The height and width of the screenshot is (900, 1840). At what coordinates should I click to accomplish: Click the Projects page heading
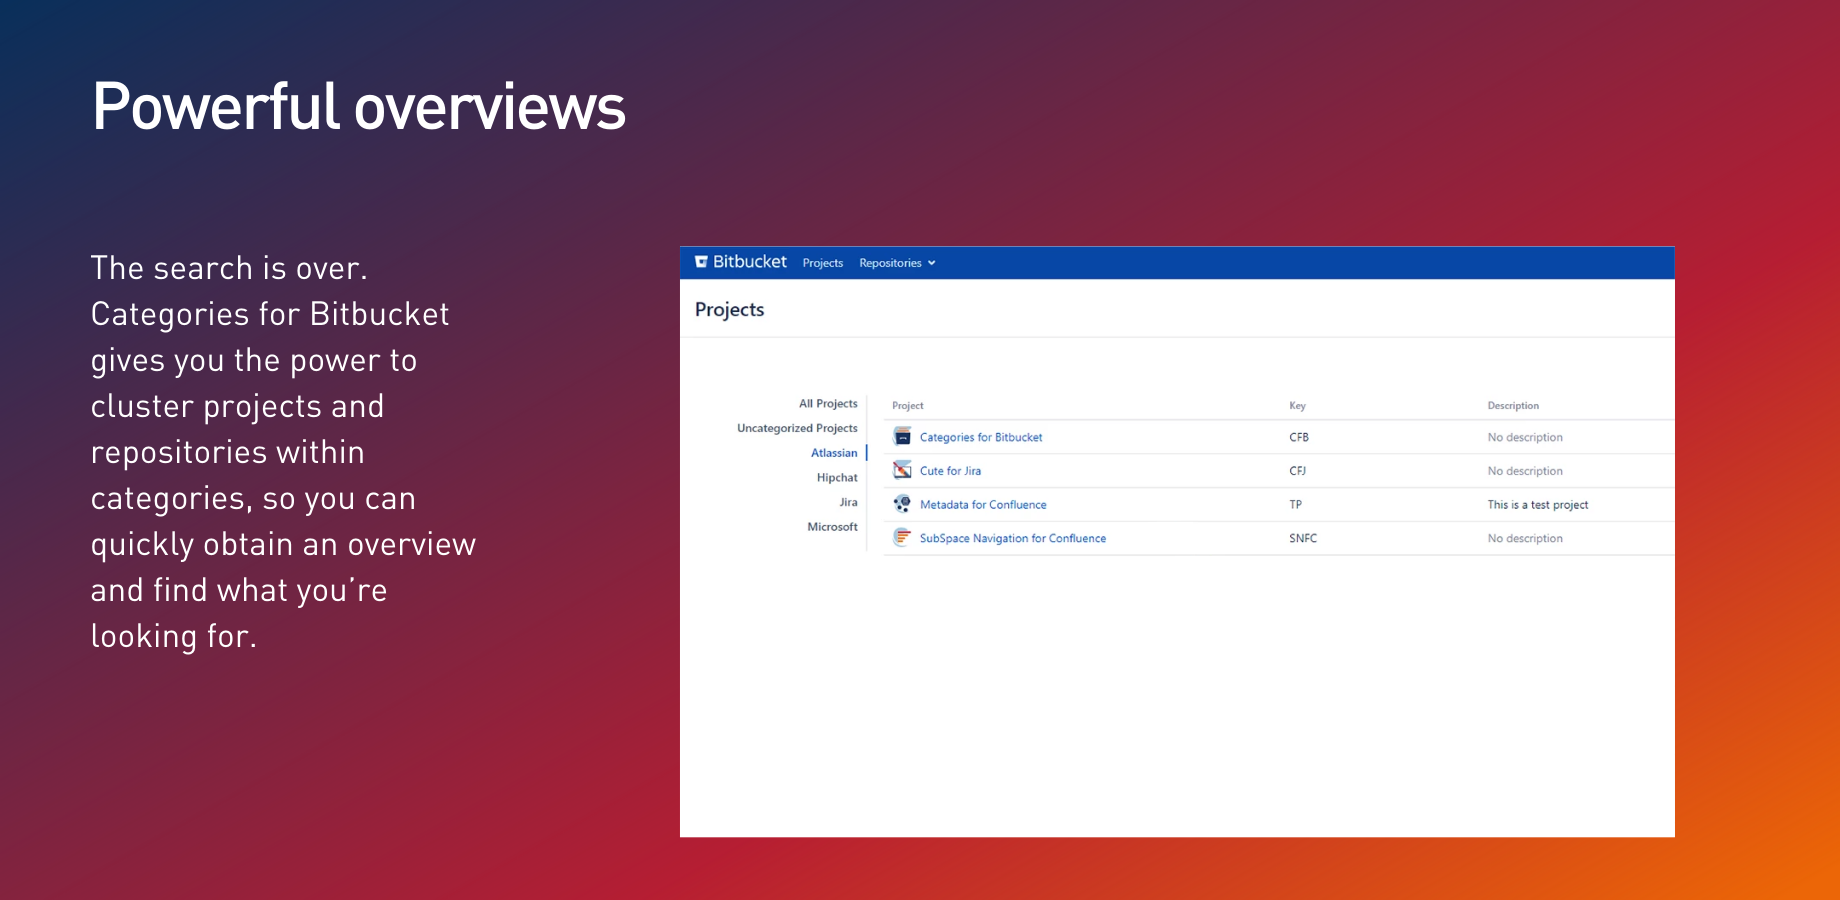(729, 310)
